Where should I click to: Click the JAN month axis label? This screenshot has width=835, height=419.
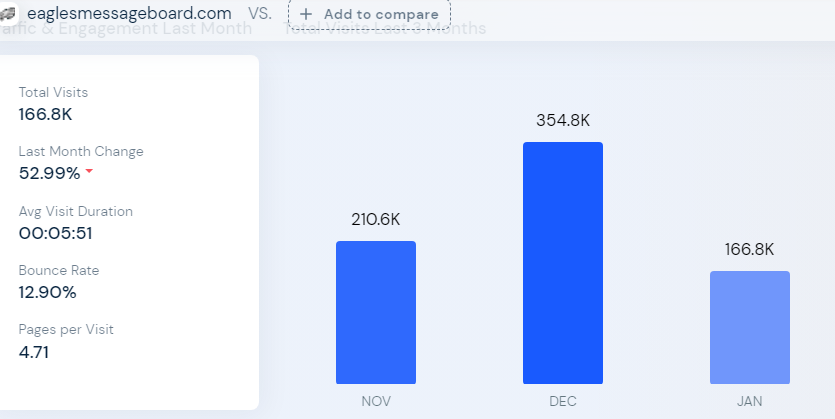pyautogui.click(x=750, y=401)
